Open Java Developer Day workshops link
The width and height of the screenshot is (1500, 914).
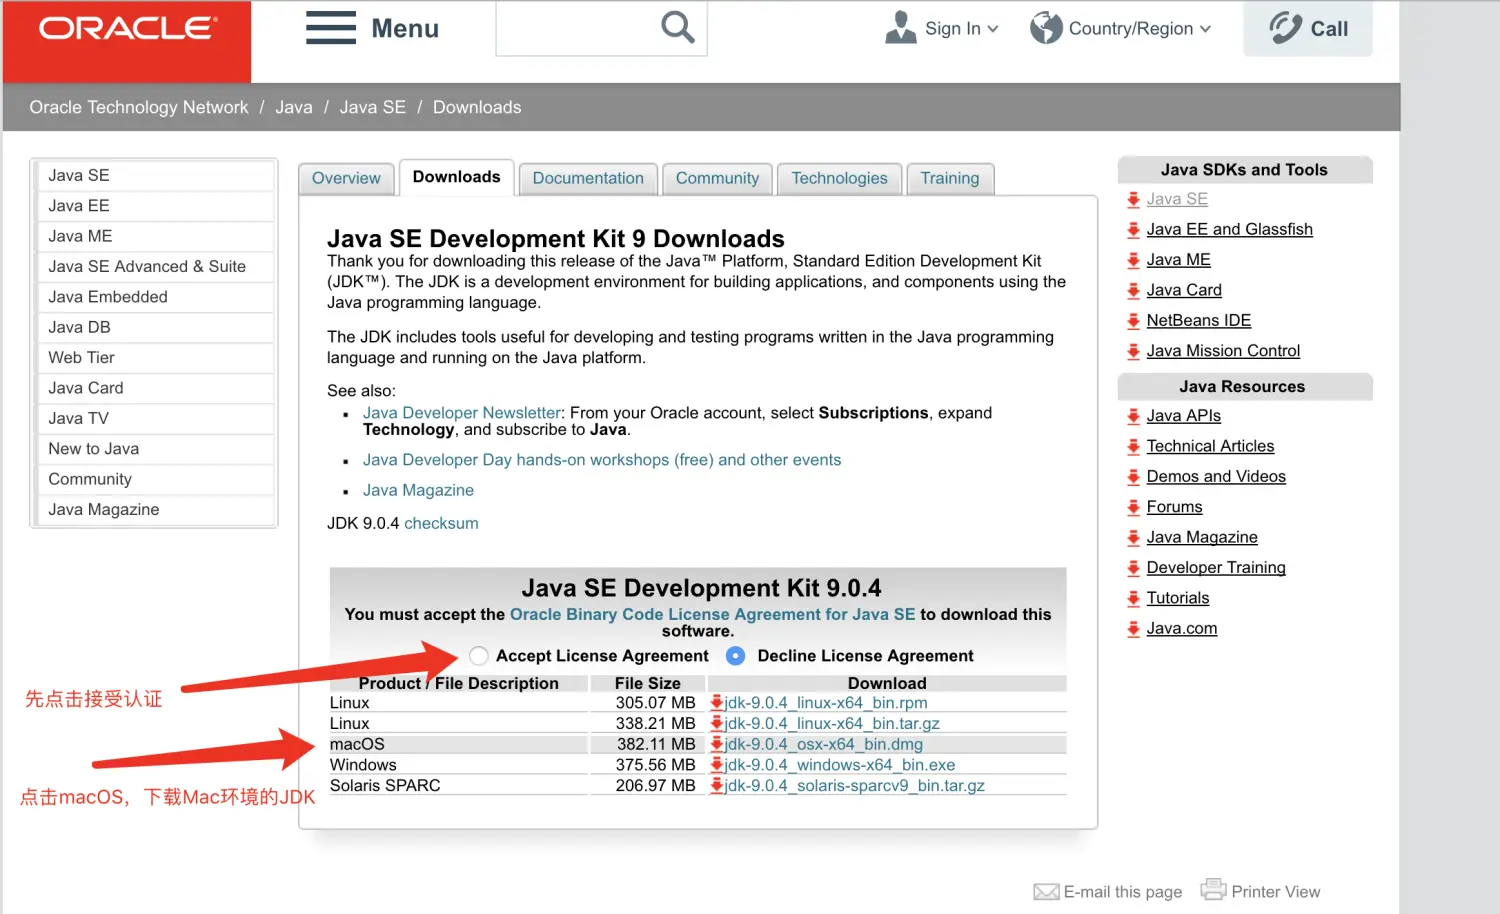point(602,460)
